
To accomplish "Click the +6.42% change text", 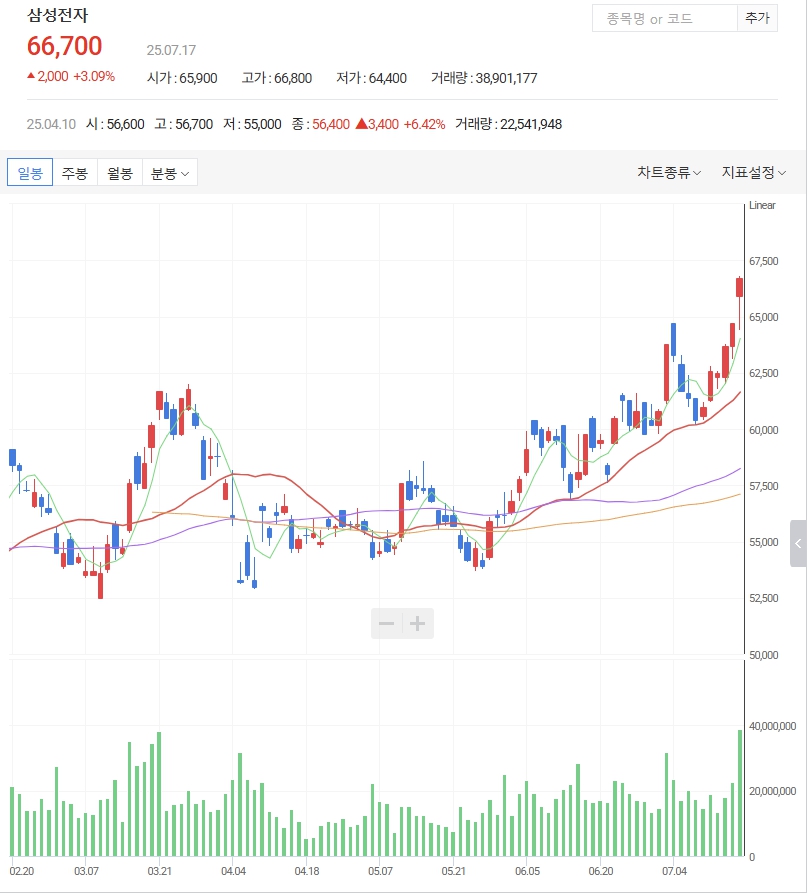I will pos(424,124).
